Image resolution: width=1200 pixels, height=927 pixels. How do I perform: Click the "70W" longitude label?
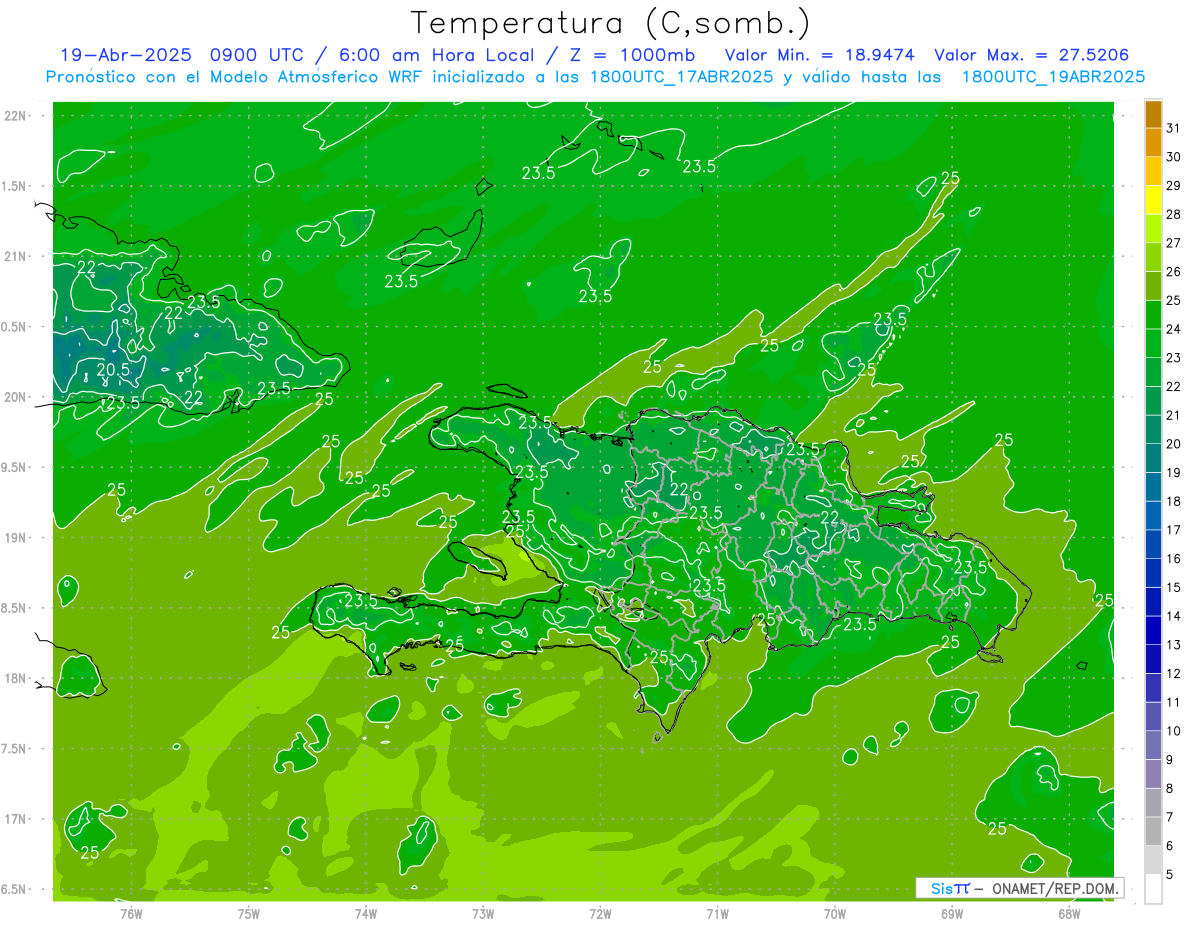835,913
